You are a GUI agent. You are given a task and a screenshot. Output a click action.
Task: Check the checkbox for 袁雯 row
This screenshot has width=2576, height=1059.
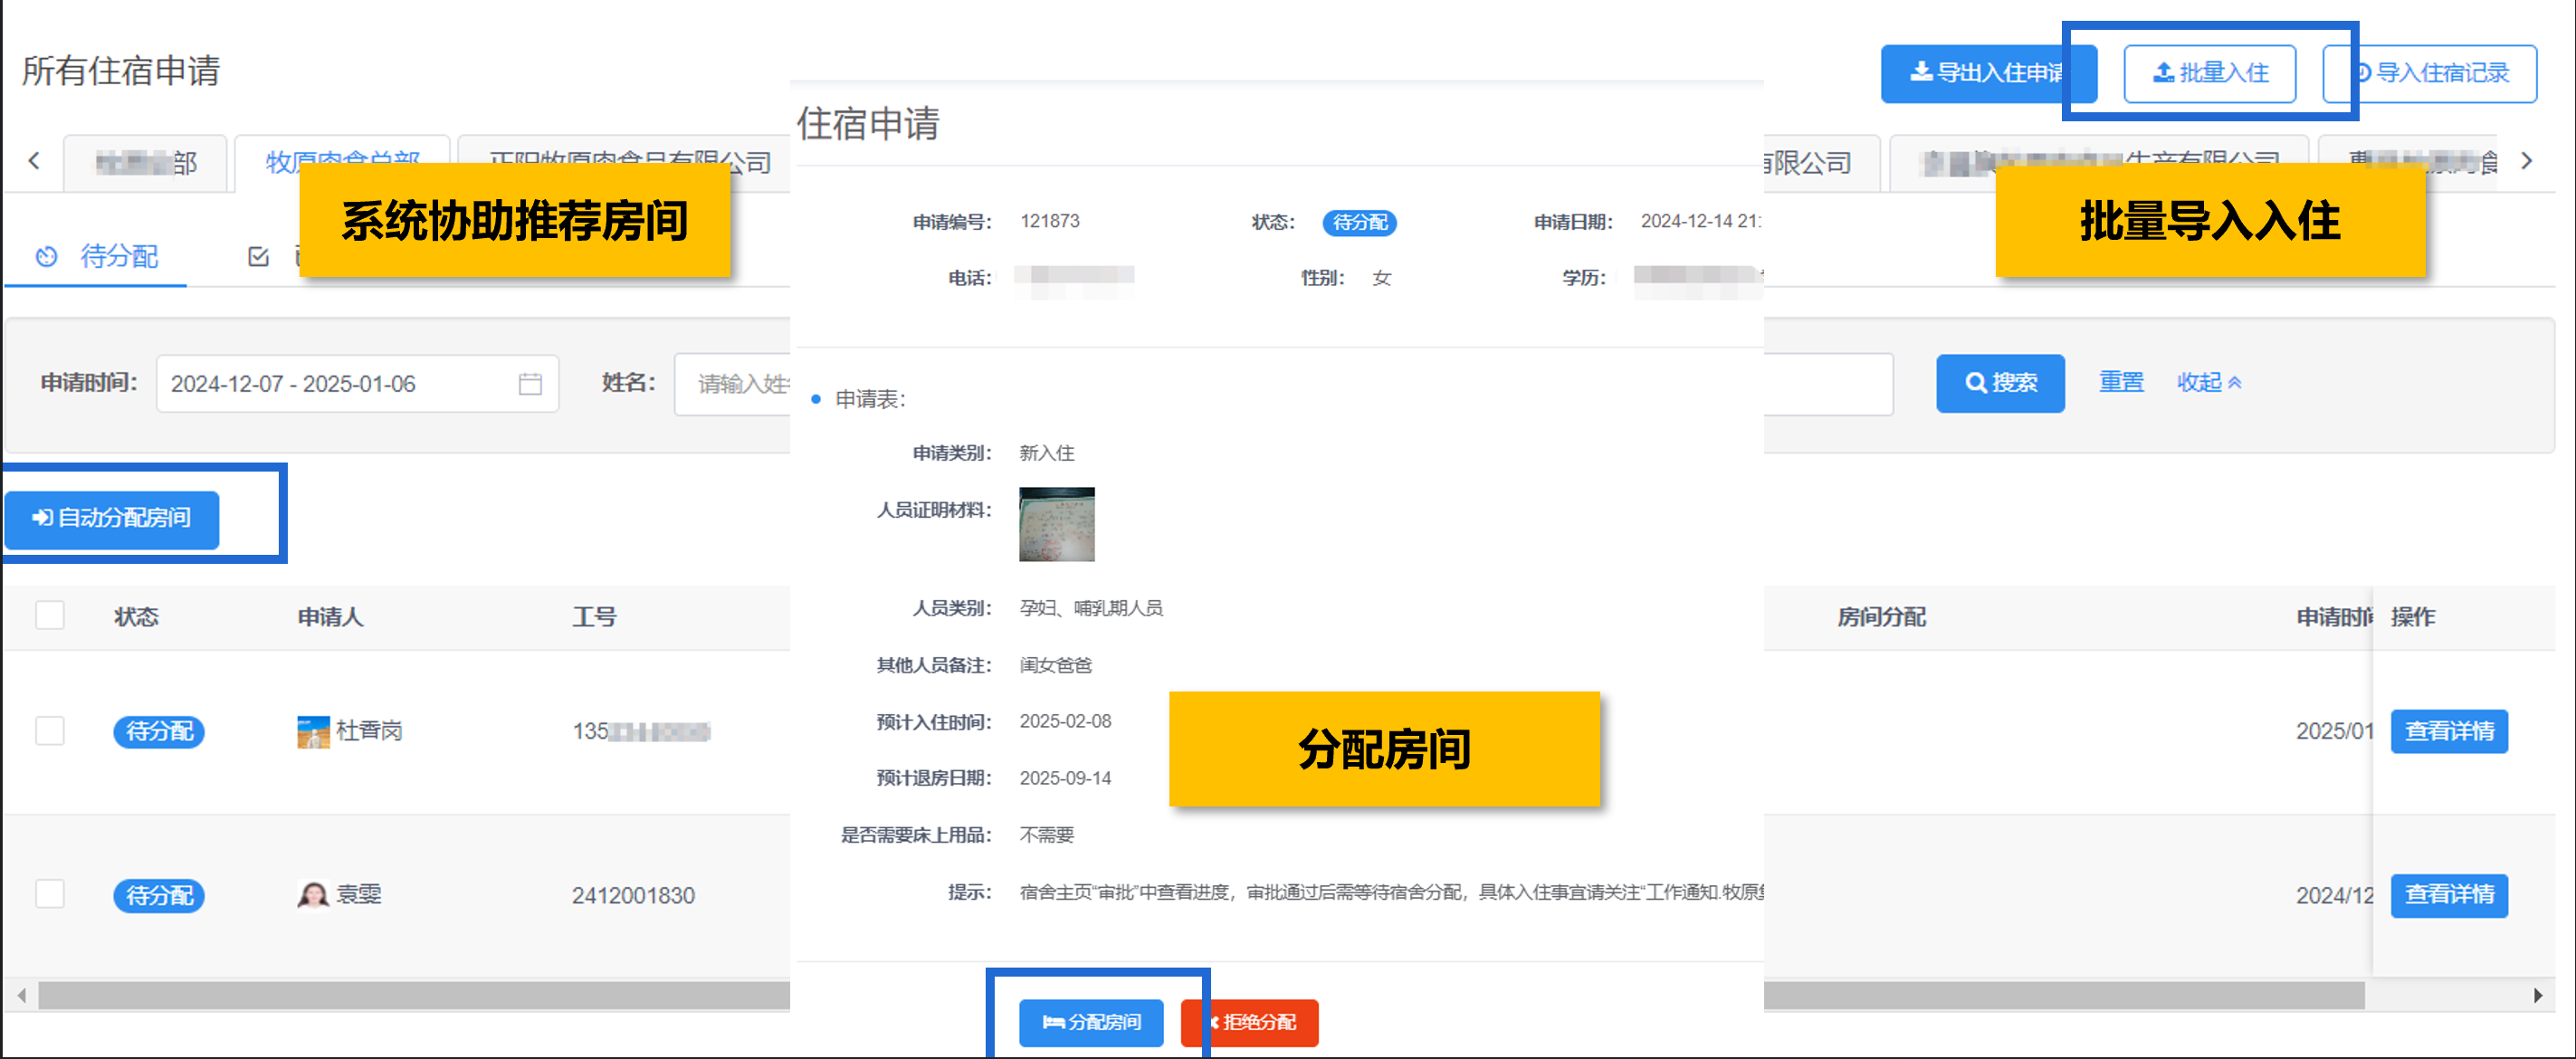[x=50, y=894]
